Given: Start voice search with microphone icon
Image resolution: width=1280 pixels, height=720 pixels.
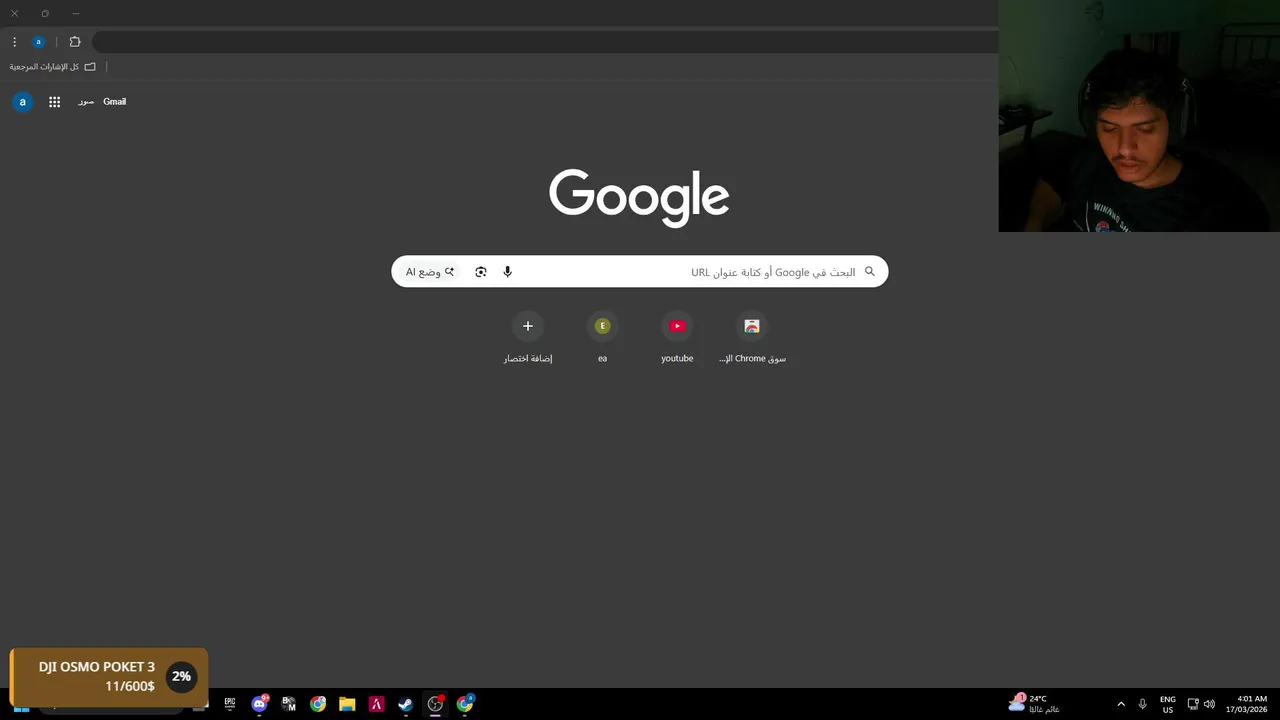Looking at the screenshot, I should click(x=507, y=272).
